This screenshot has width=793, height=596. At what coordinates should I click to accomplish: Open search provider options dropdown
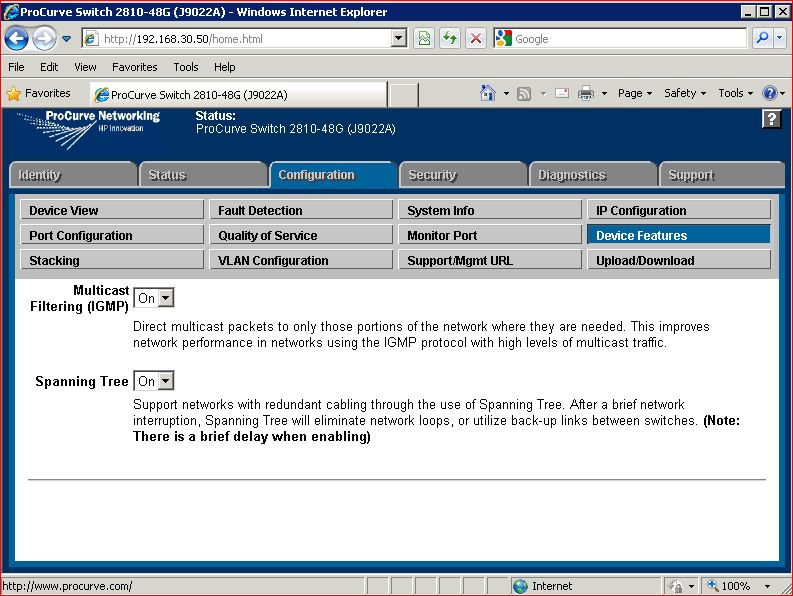click(x=779, y=38)
